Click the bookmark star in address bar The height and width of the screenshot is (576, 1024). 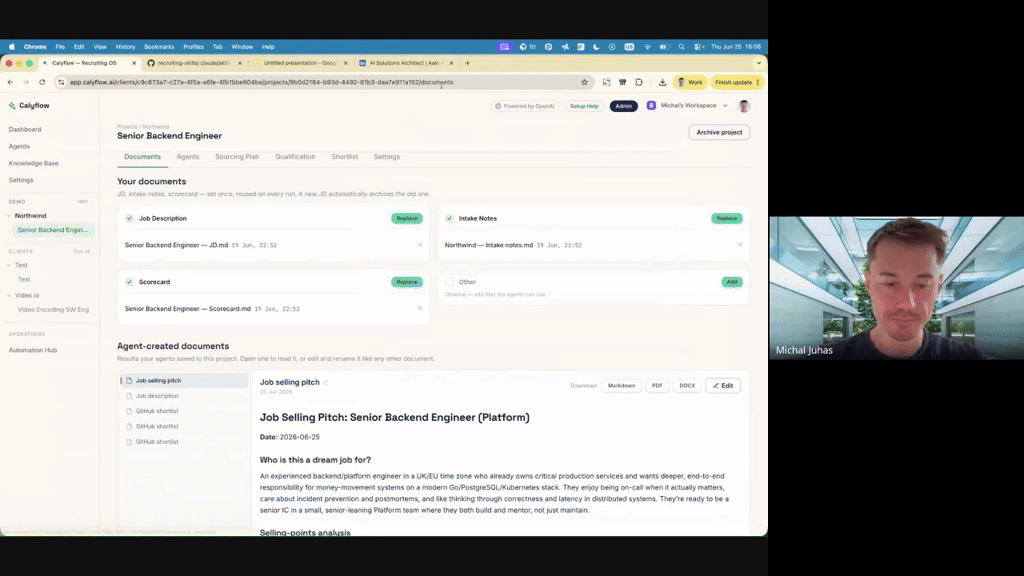[x=584, y=82]
